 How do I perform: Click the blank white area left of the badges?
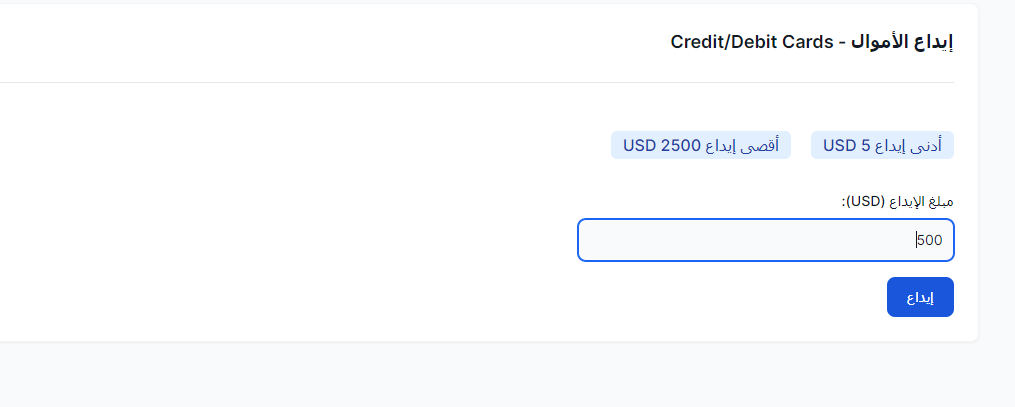[x=300, y=146]
